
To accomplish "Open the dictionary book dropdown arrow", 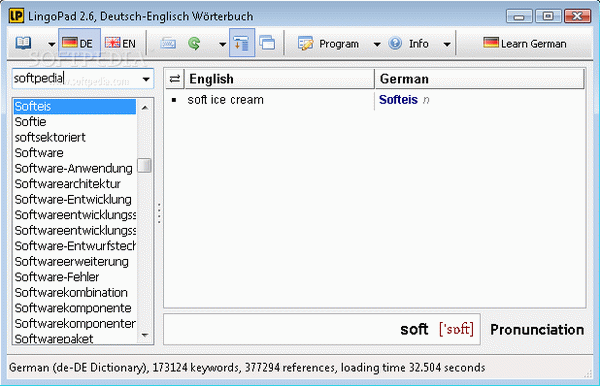I will [x=51, y=44].
